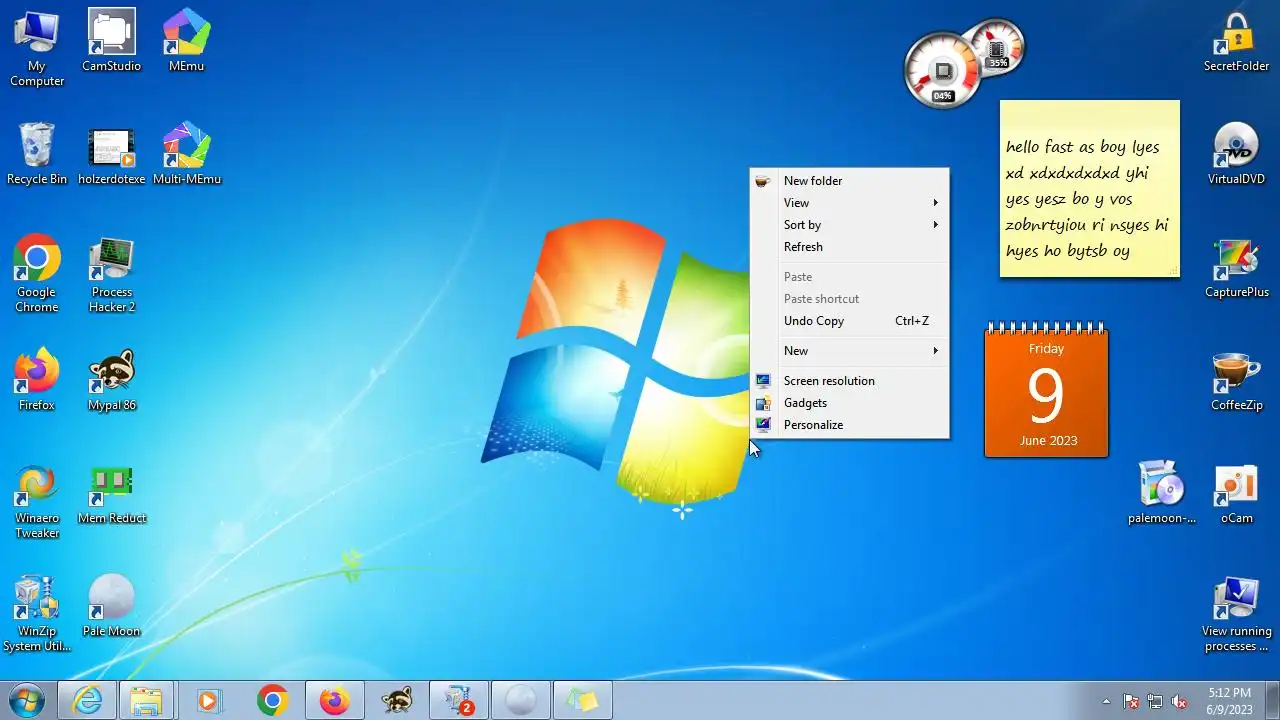Open Mypal raccoon taskbar button
The image size is (1280, 720).
click(x=397, y=701)
